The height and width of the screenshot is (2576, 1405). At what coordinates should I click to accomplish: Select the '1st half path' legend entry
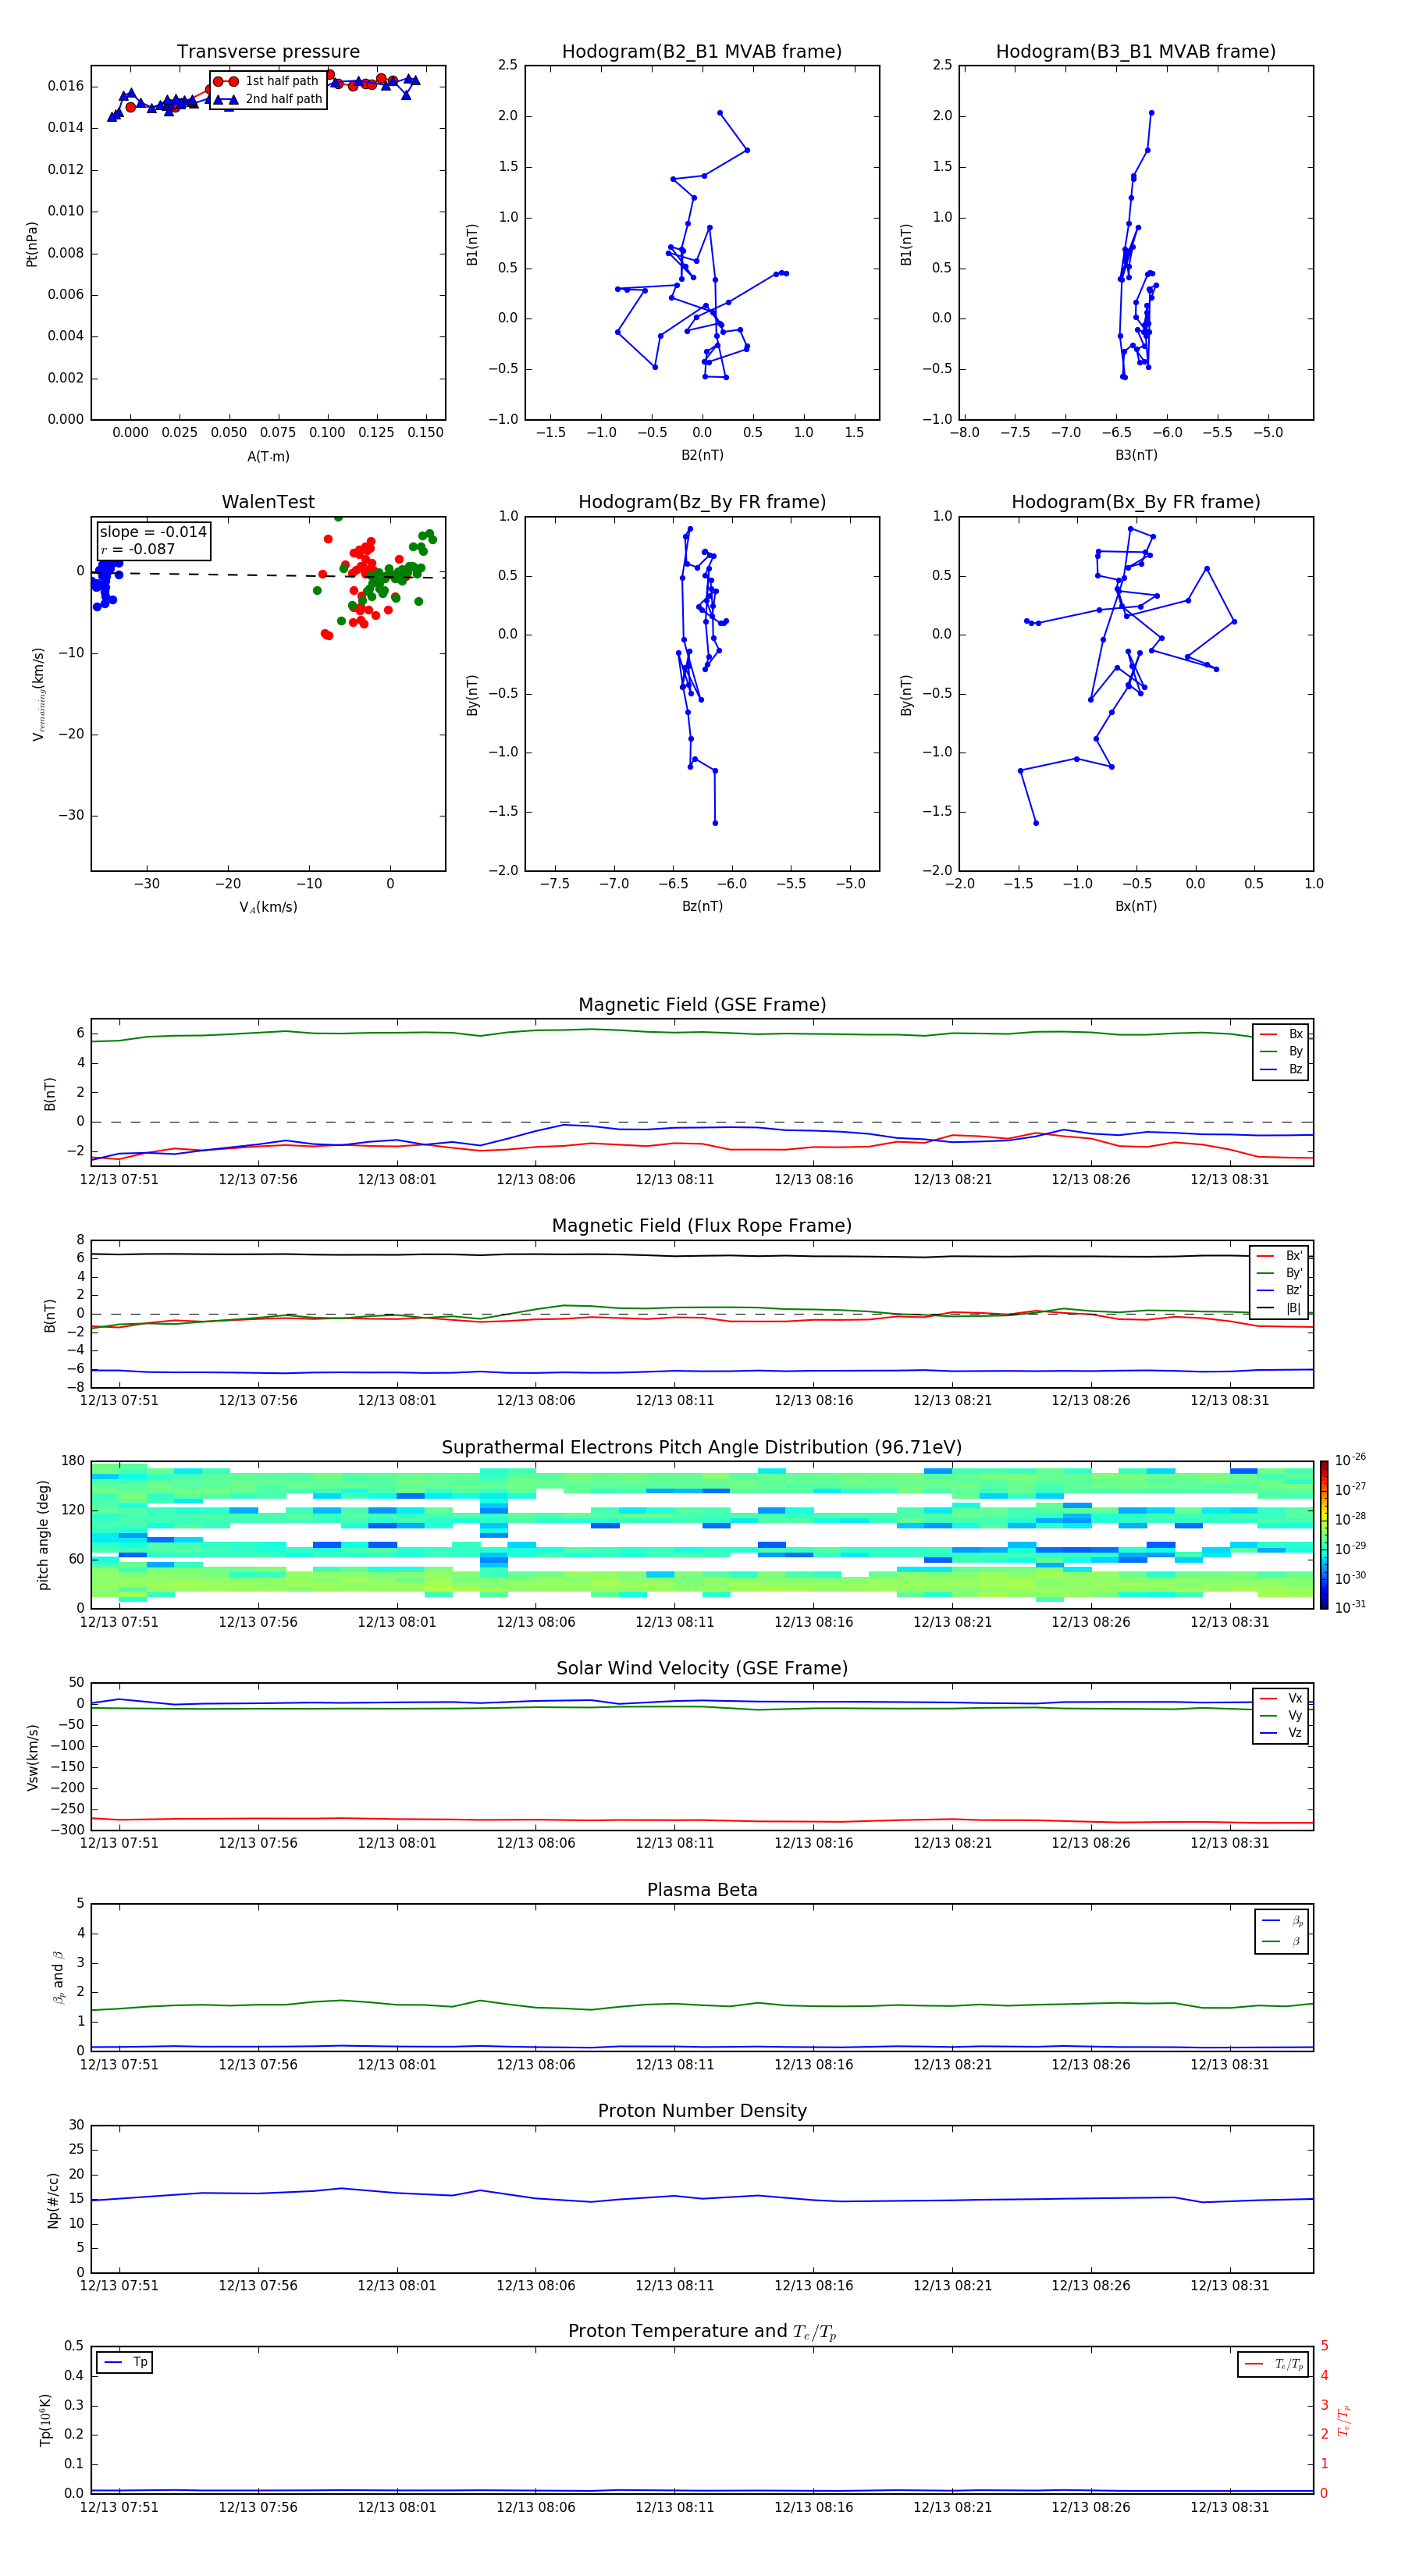267,81
